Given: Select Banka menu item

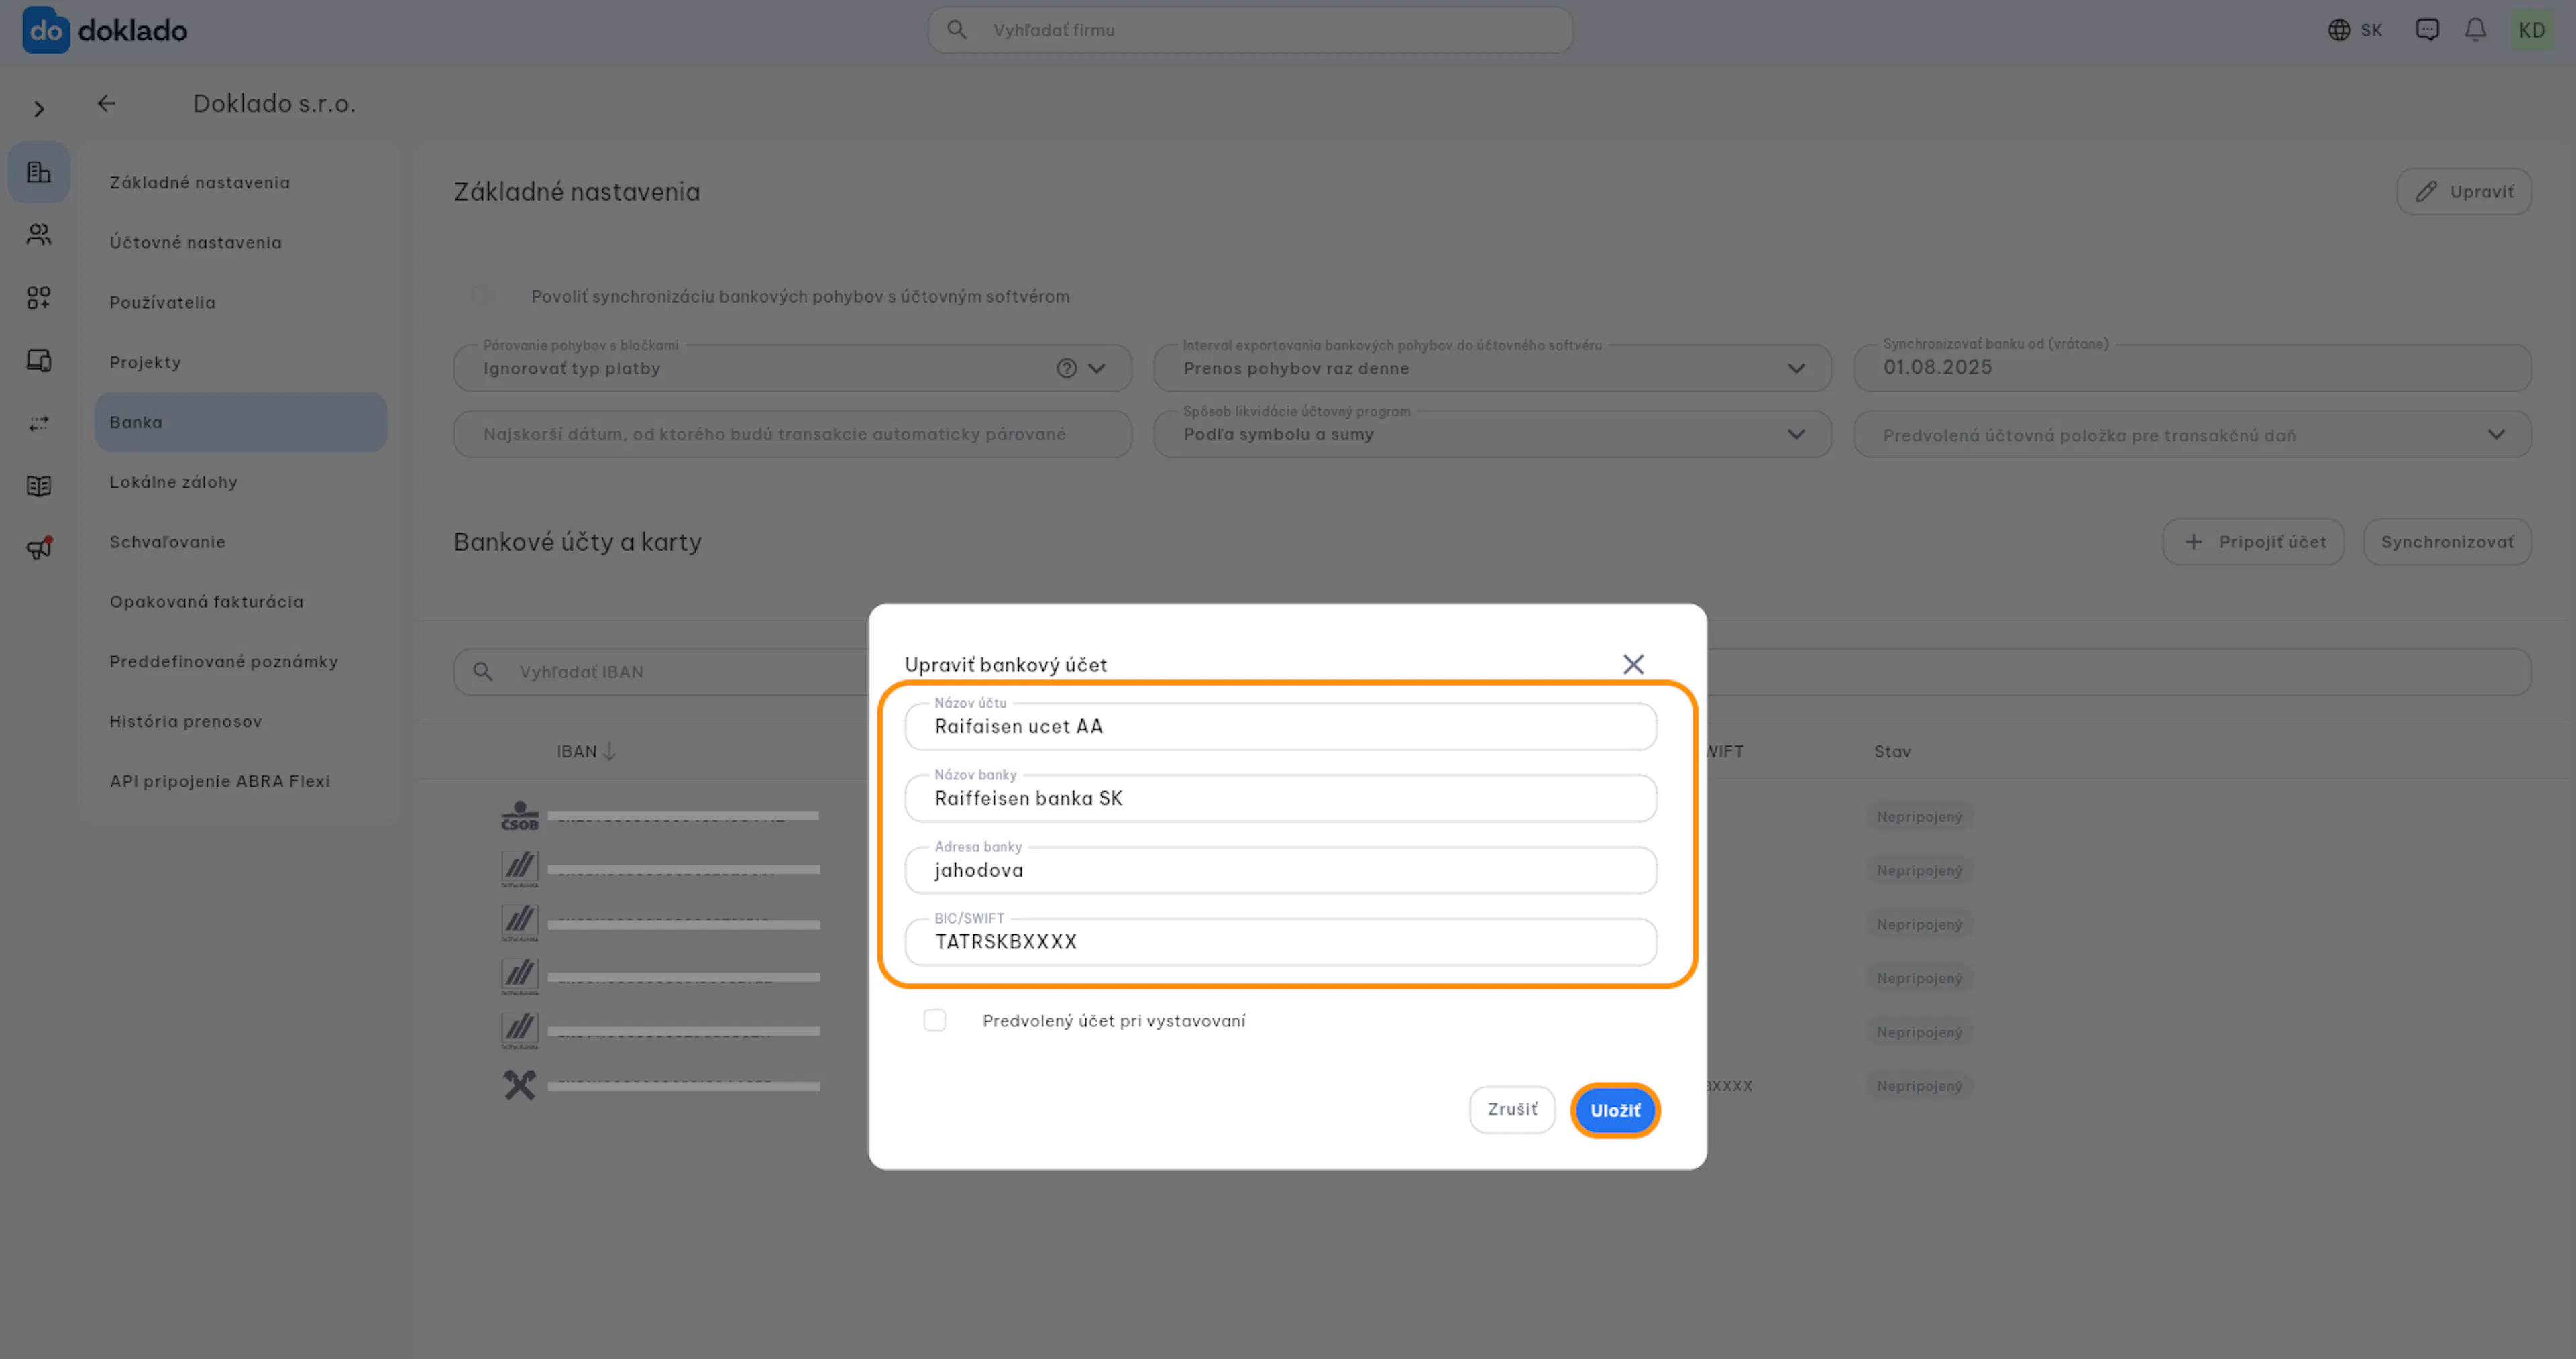Looking at the screenshot, I should point(240,422).
